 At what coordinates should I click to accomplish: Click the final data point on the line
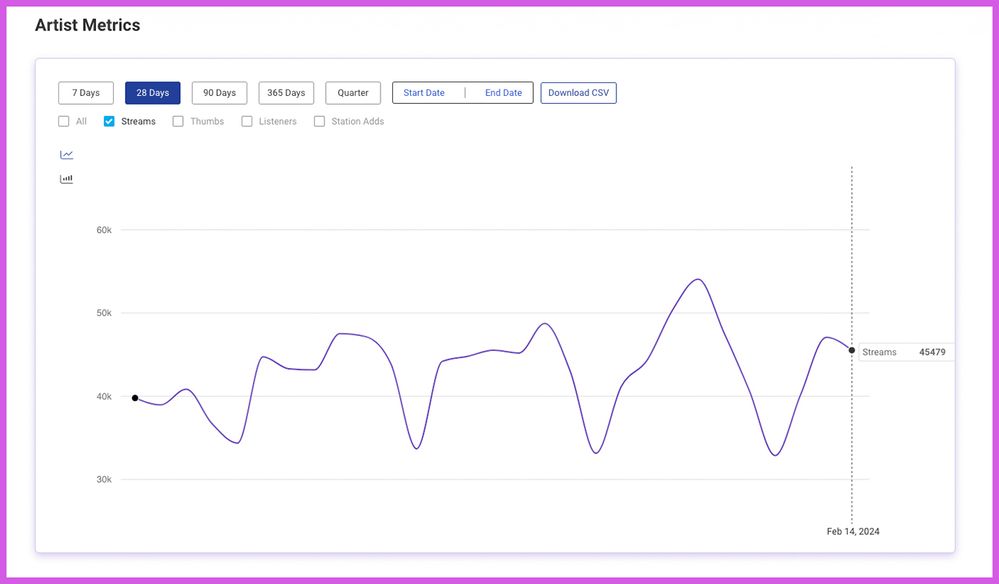tap(852, 350)
